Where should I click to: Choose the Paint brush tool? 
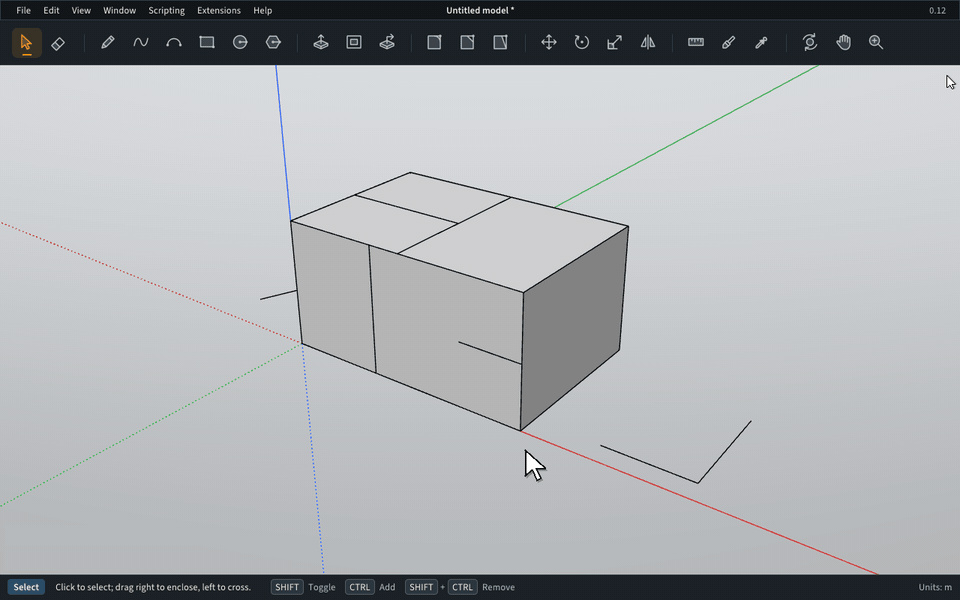pos(729,42)
